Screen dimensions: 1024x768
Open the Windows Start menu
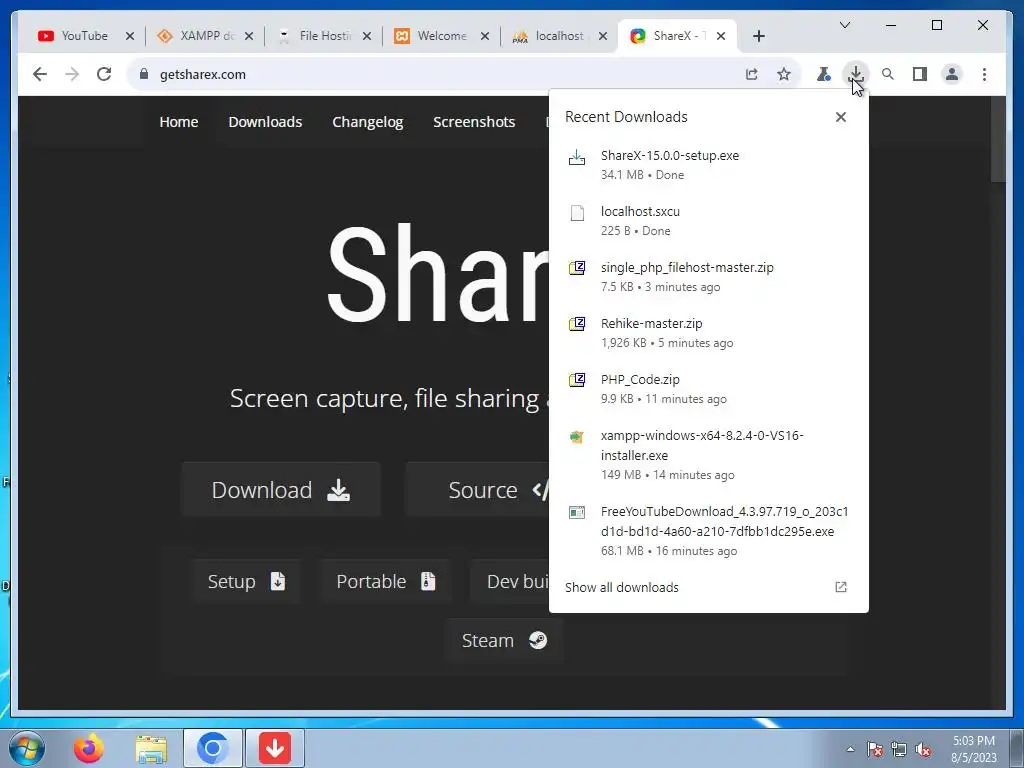coord(26,748)
